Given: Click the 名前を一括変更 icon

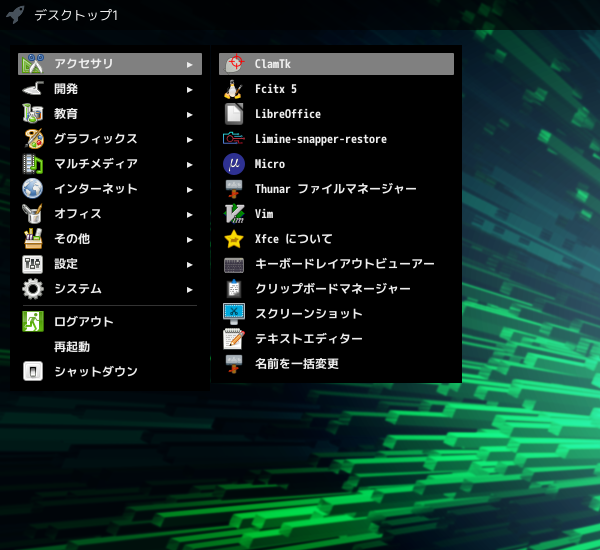Looking at the screenshot, I should tap(234, 364).
